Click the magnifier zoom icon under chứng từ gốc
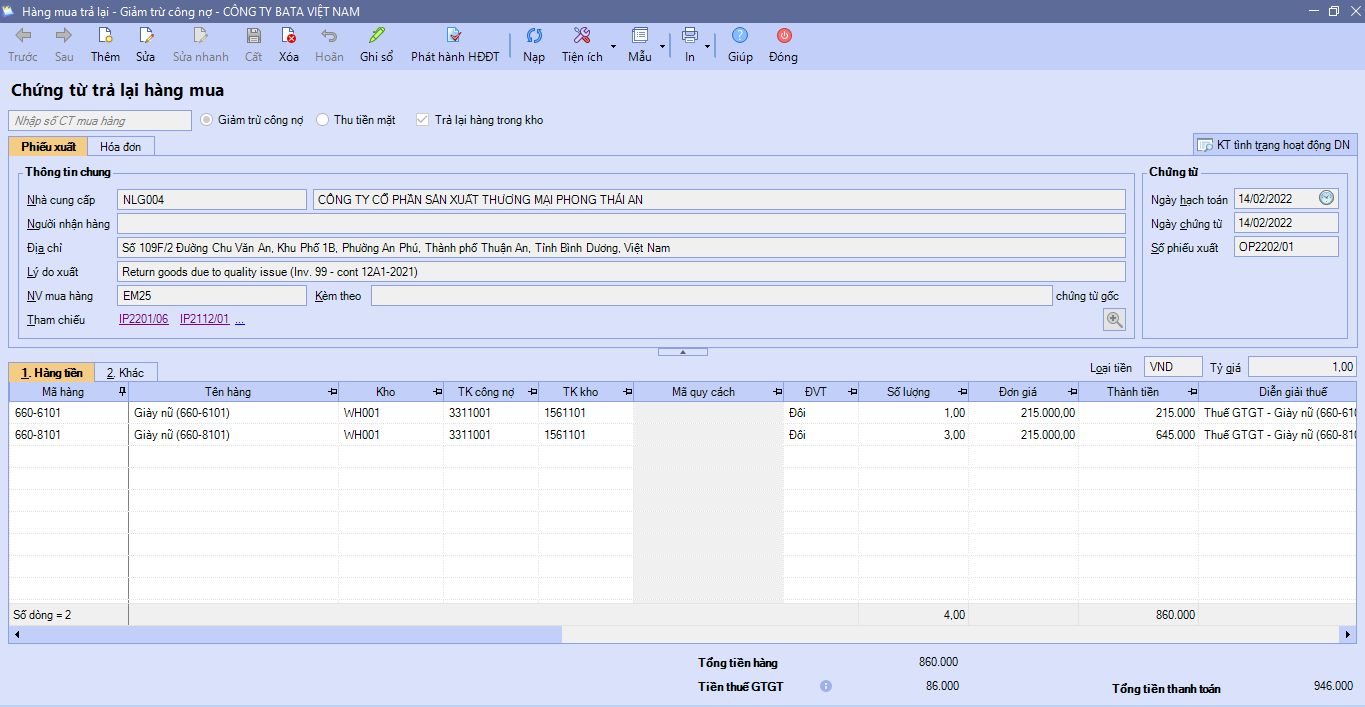Screen dimensions: 1365x707 [1114, 319]
